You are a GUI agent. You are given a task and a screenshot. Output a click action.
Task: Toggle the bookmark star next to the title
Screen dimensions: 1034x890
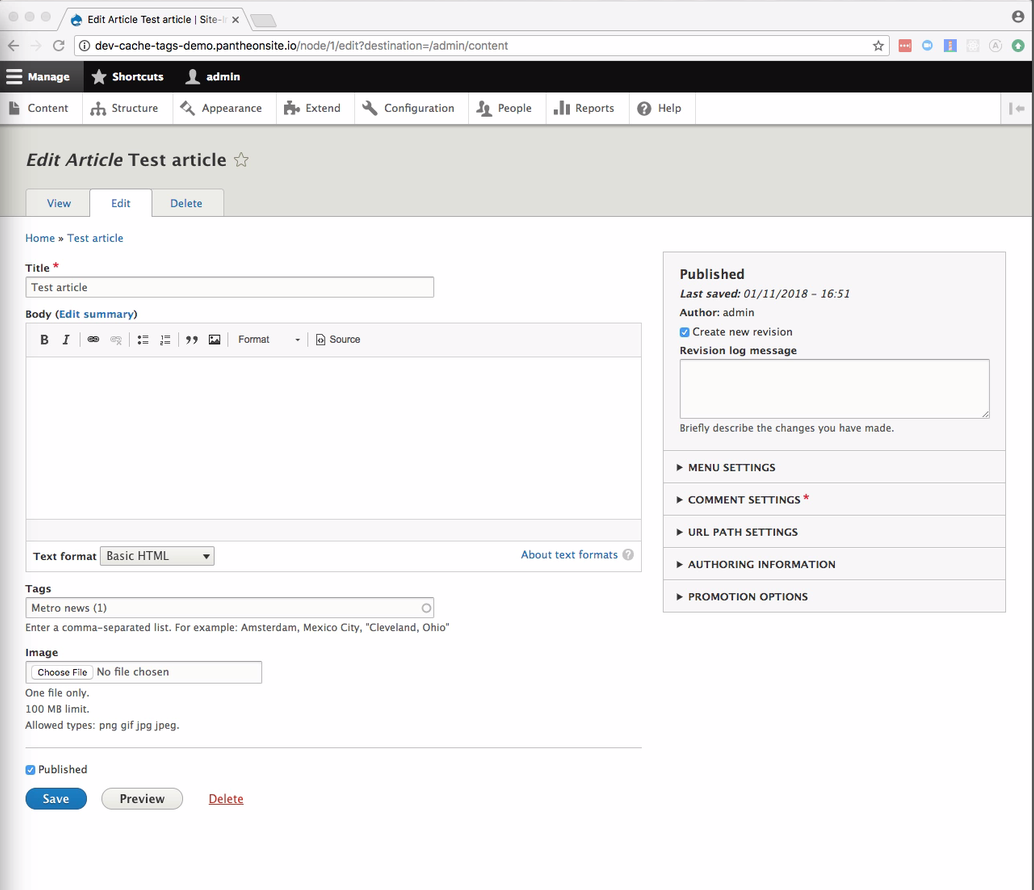click(240, 159)
